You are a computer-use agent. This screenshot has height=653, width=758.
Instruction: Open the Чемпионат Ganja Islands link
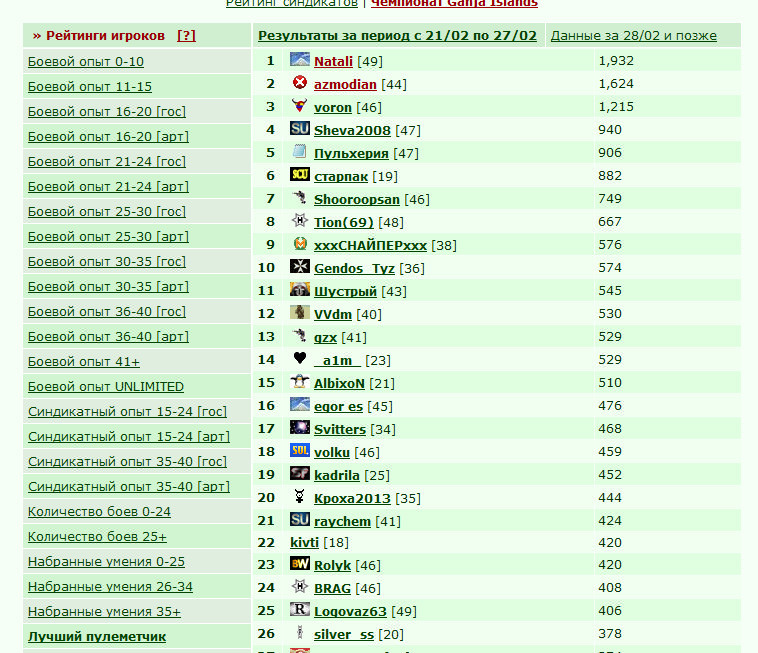click(x=454, y=3)
